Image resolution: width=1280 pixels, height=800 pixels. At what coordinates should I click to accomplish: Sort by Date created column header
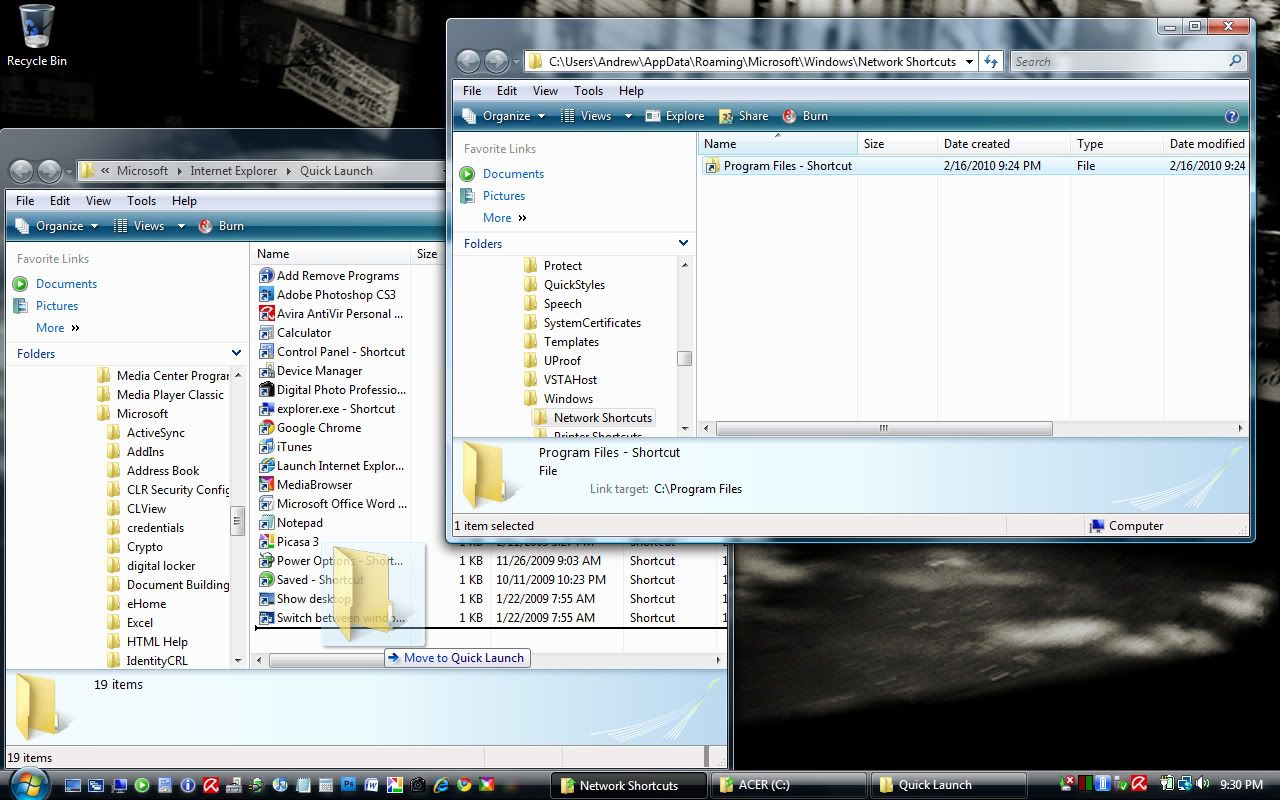point(1003,144)
